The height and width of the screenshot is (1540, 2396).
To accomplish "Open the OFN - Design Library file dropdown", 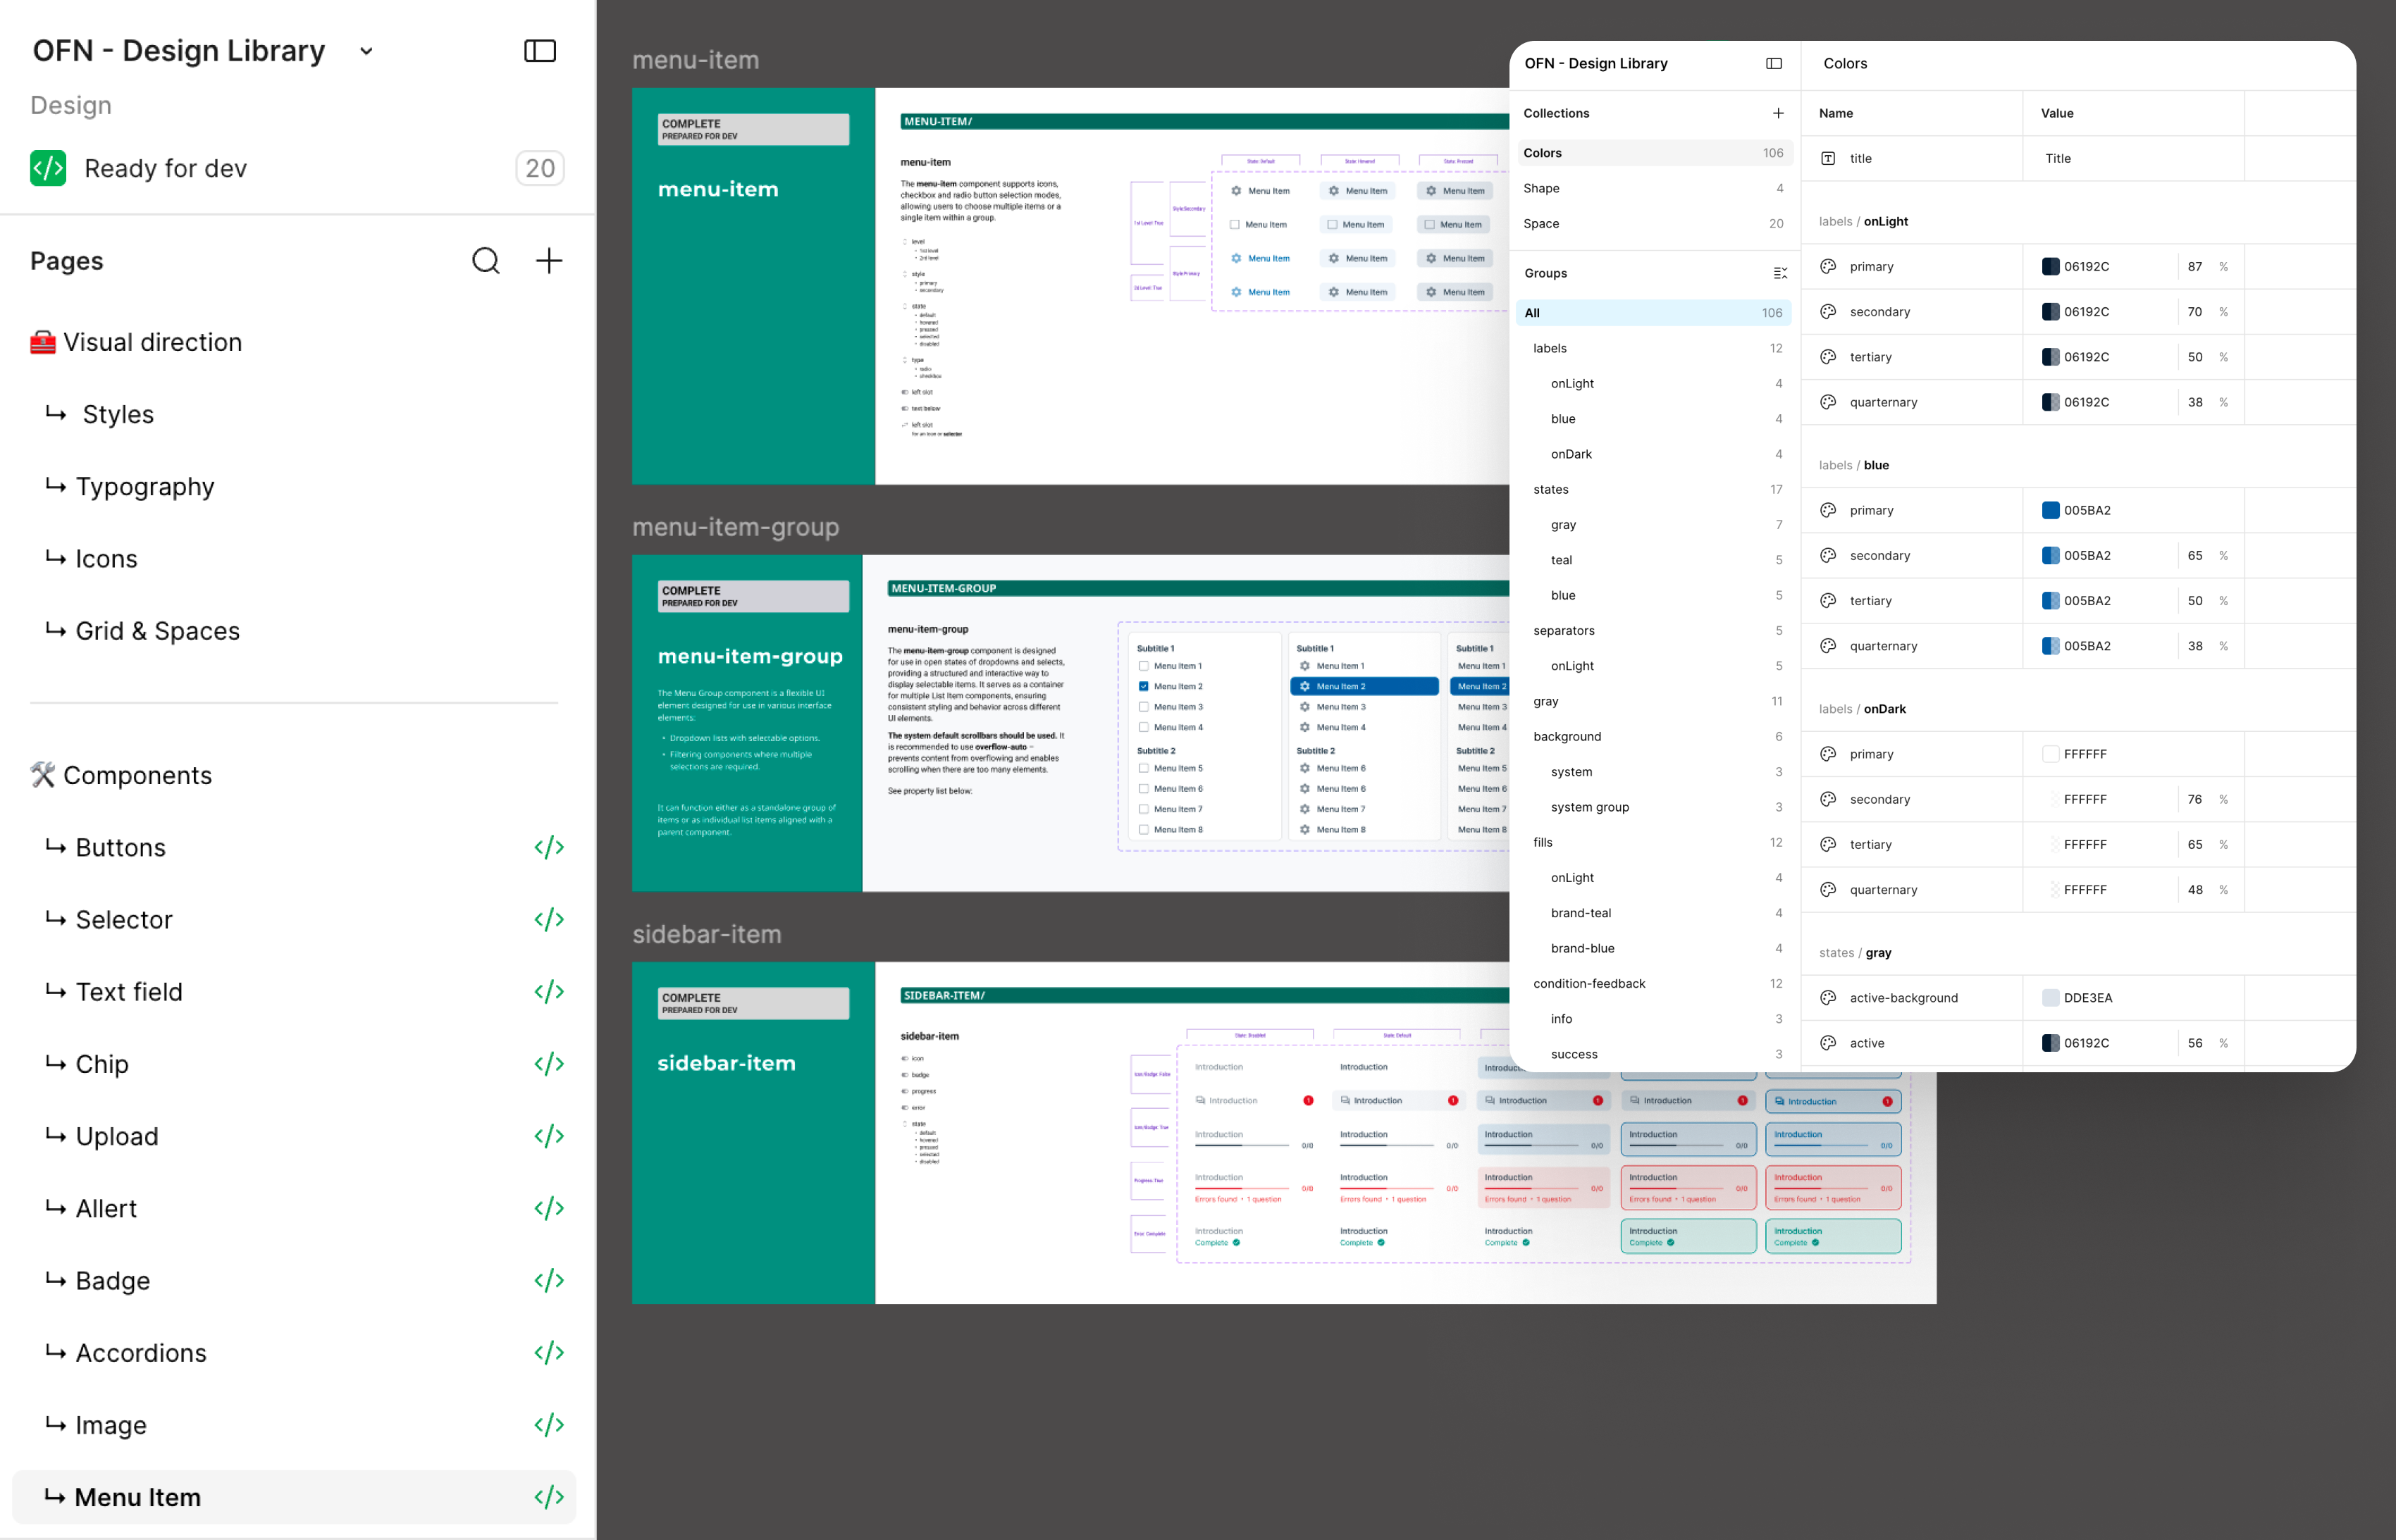I will [x=366, y=51].
